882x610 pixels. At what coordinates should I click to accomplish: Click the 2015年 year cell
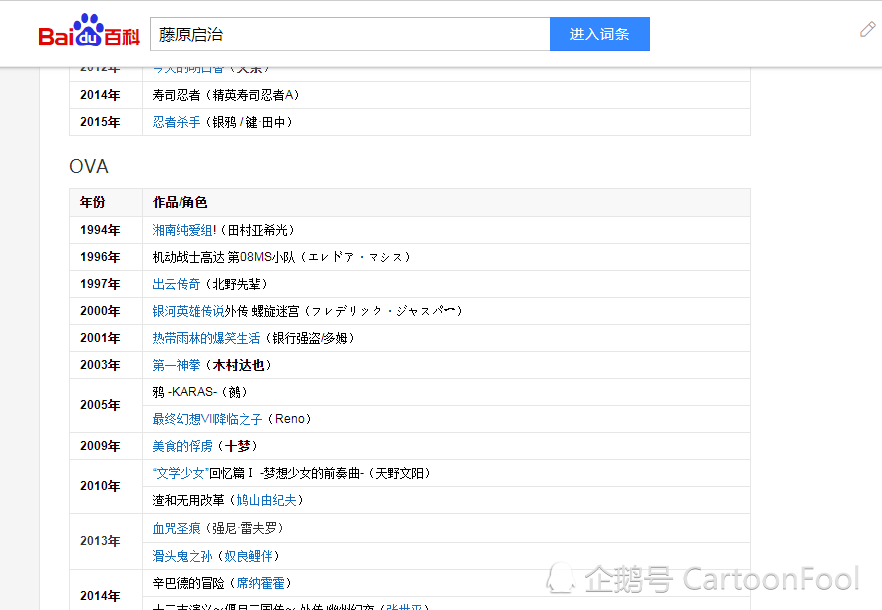[x=106, y=122]
